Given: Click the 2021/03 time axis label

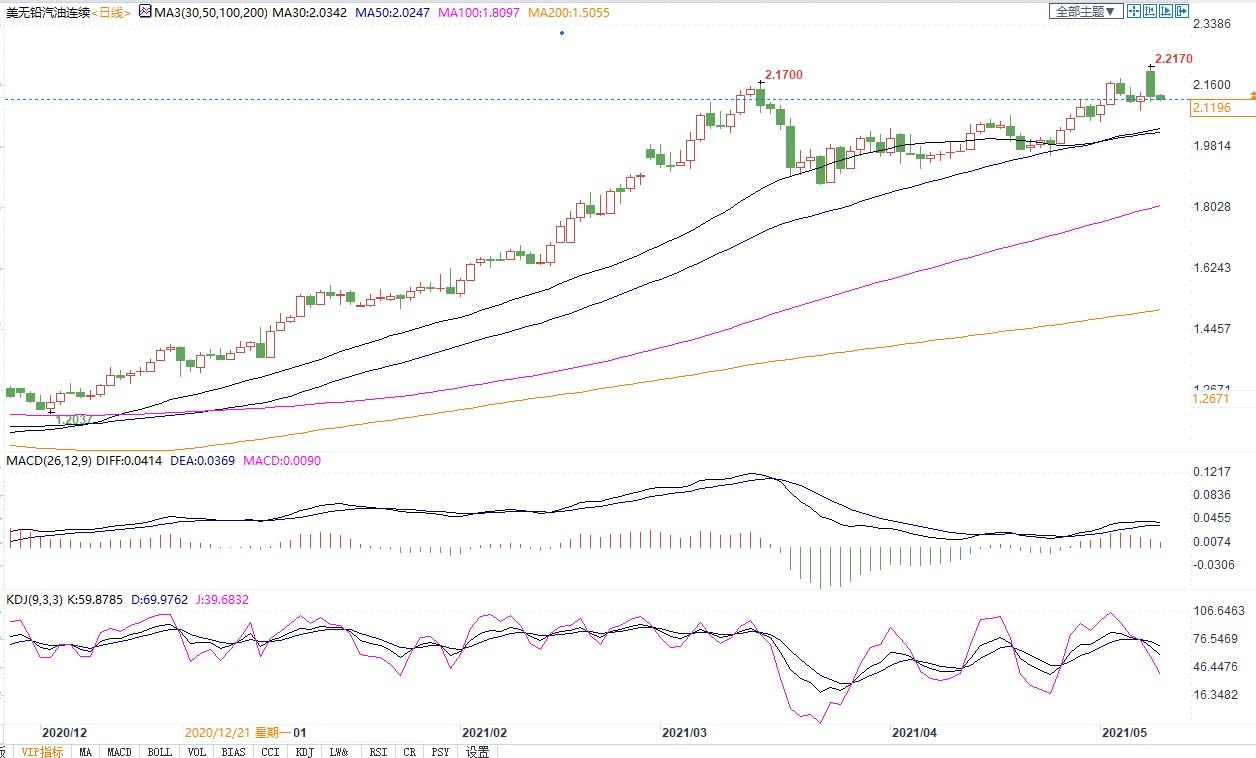Looking at the screenshot, I should [684, 732].
